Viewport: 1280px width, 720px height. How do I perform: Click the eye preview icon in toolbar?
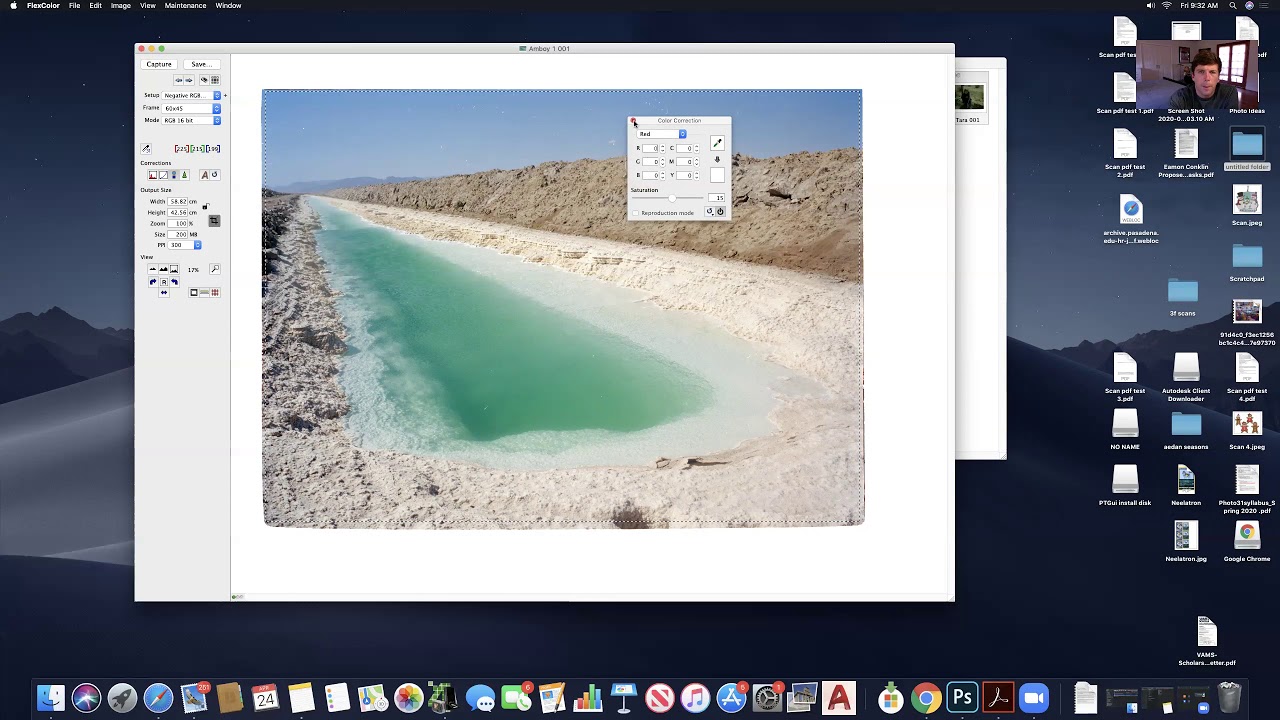click(204, 80)
